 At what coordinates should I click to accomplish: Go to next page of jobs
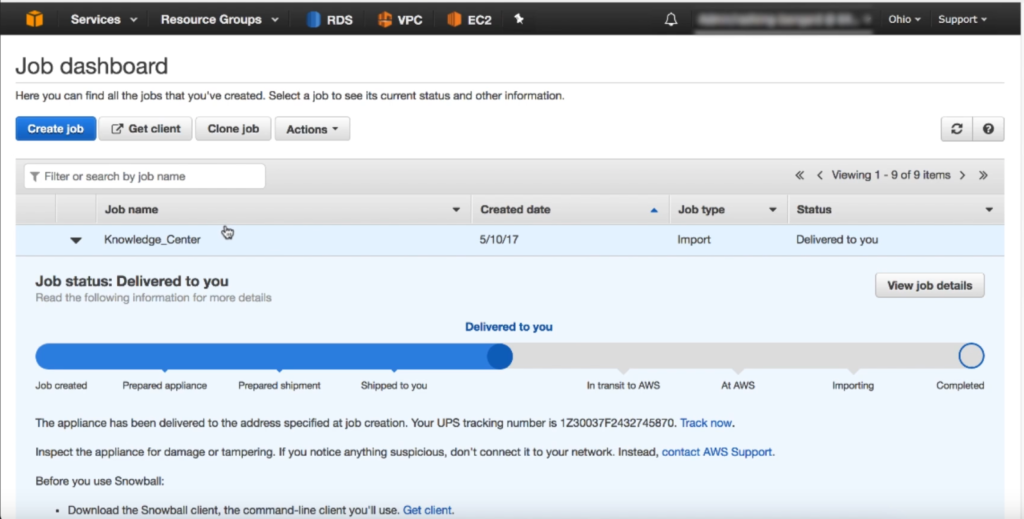pyautogui.click(x=962, y=176)
